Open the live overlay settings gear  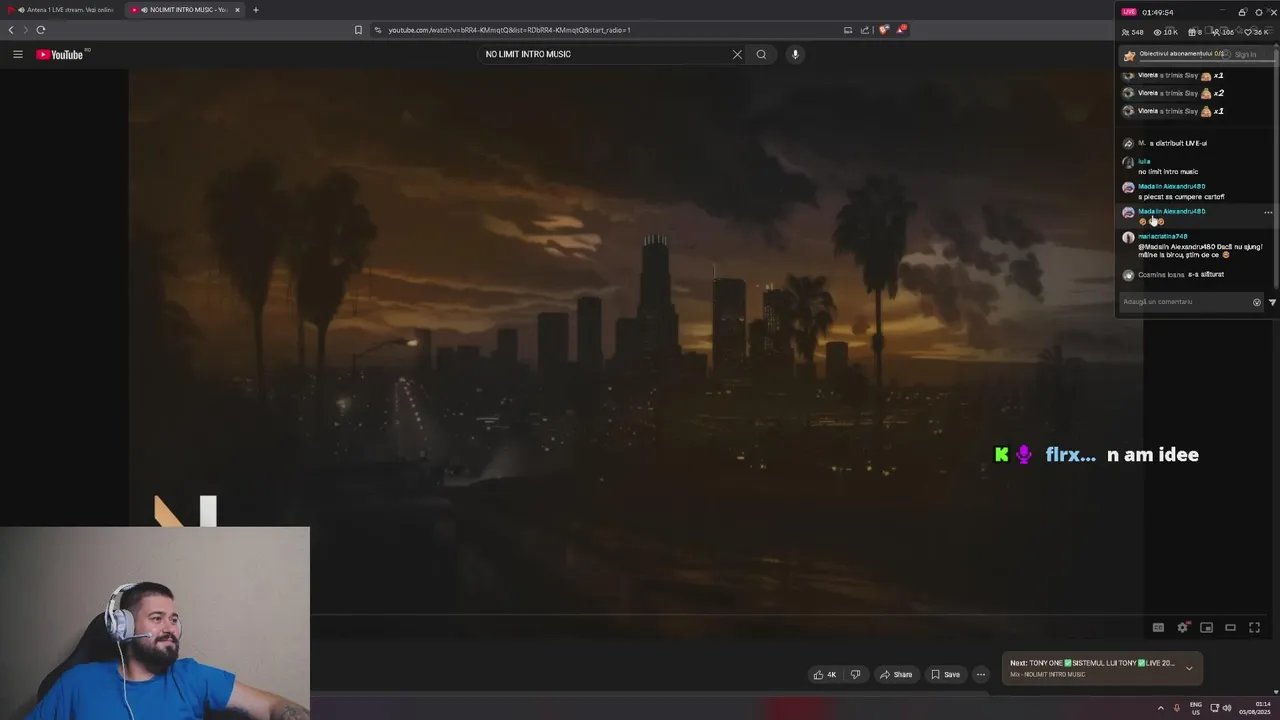tap(1258, 12)
